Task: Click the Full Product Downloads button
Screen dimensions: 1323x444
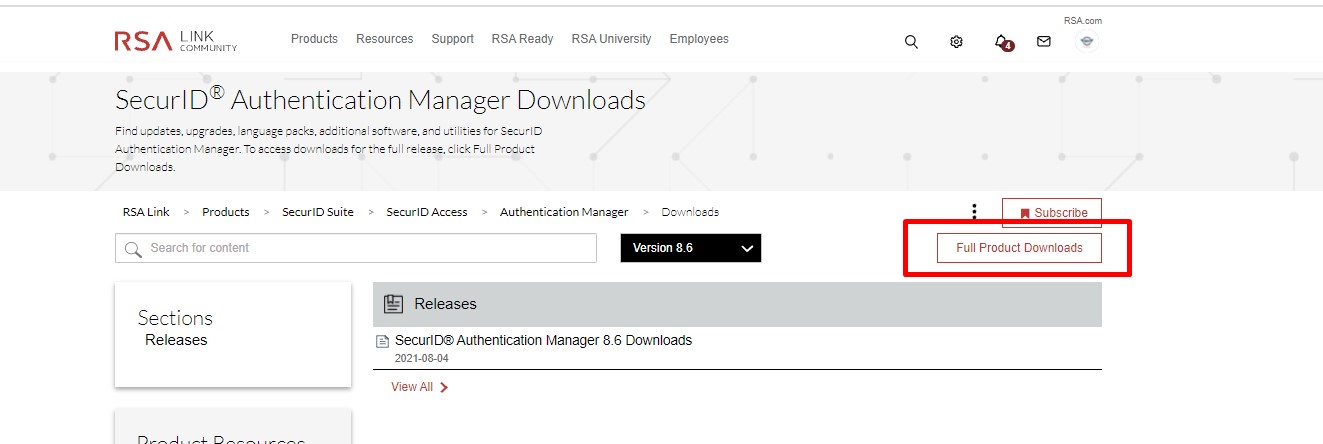Action: 1019,248
